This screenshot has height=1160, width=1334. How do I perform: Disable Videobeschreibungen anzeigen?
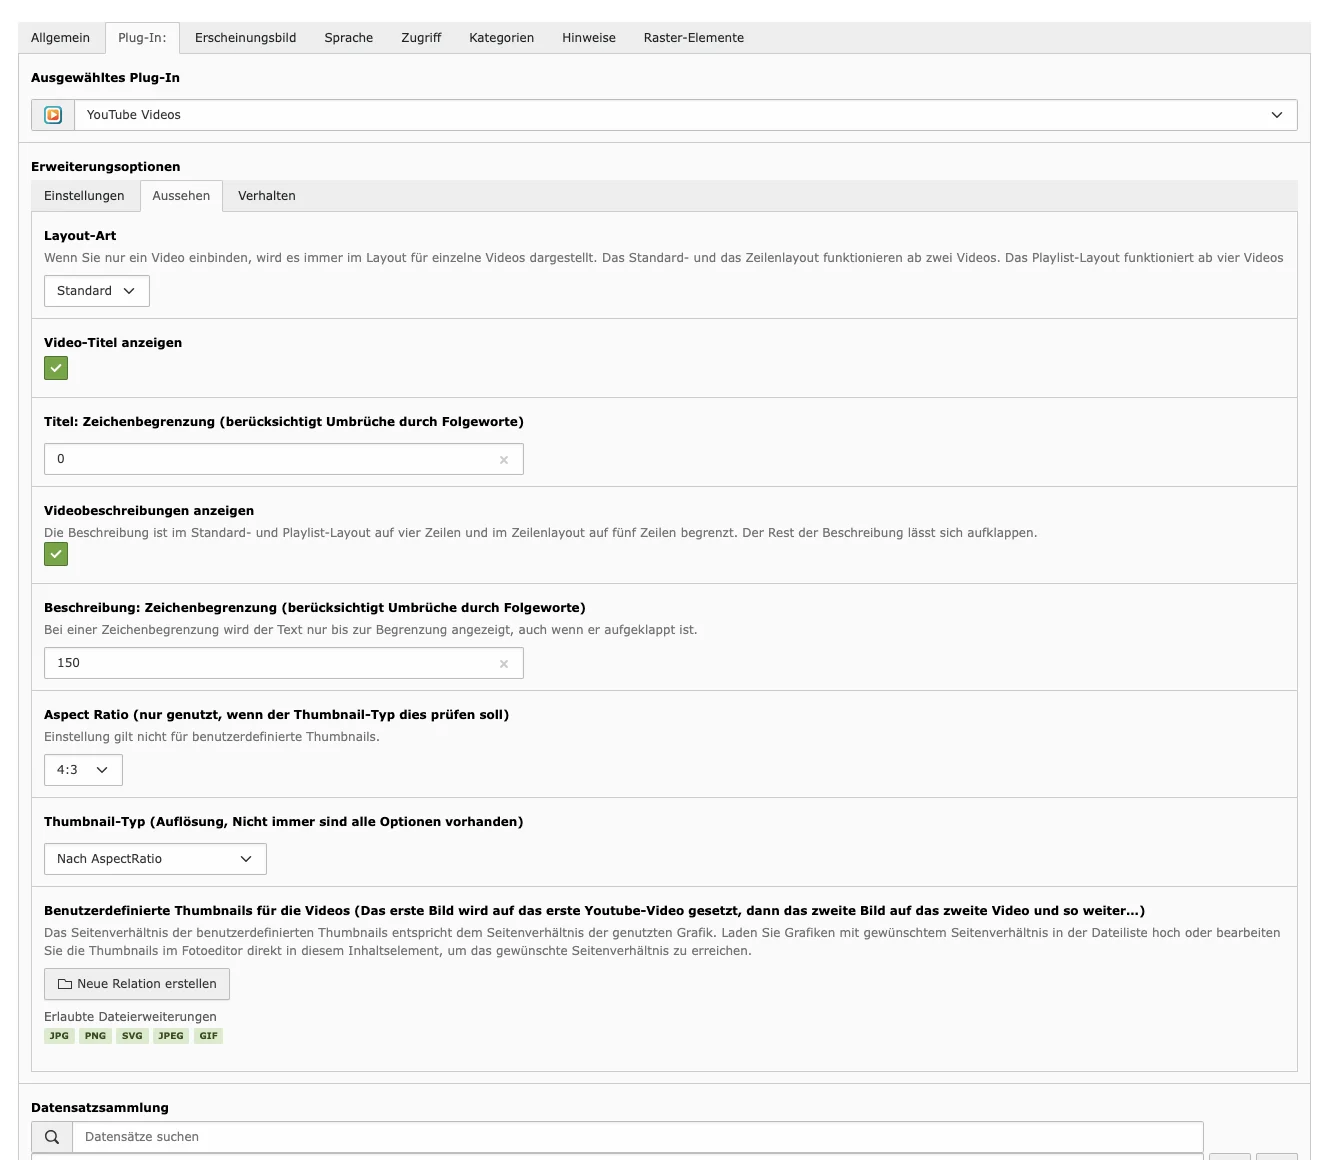pyautogui.click(x=56, y=554)
